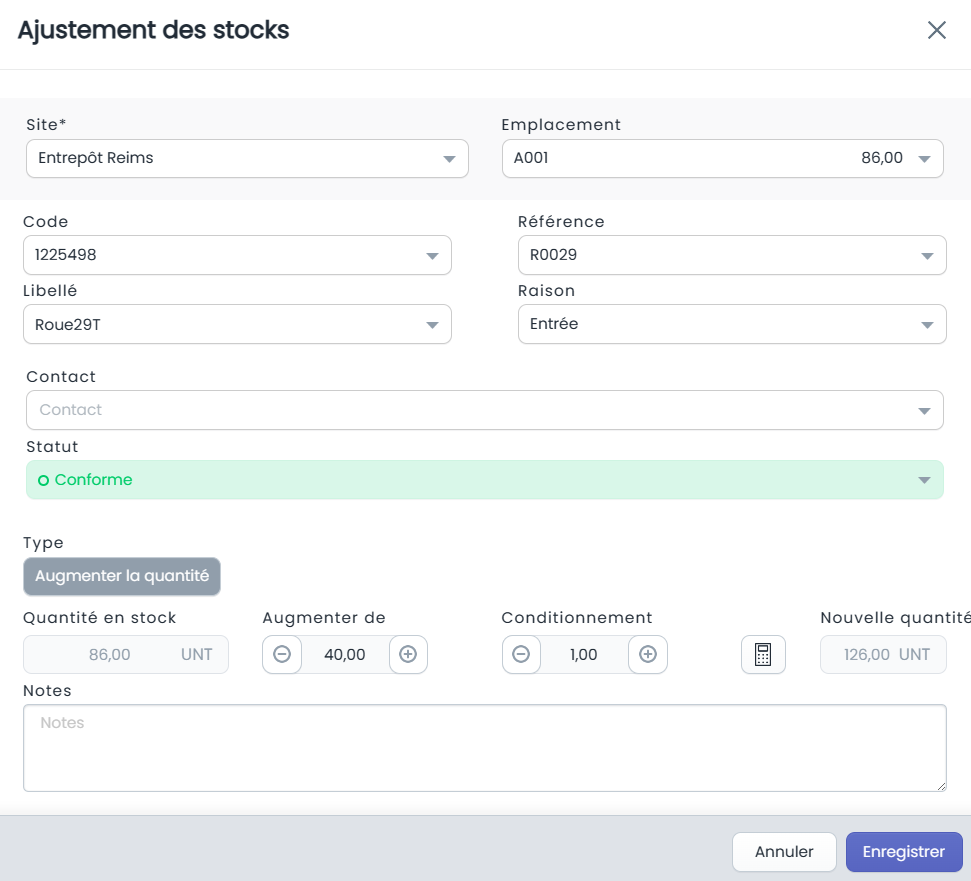Image resolution: width=971 pixels, height=881 pixels.
Task: Click into the Notes text area
Action: [484, 748]
